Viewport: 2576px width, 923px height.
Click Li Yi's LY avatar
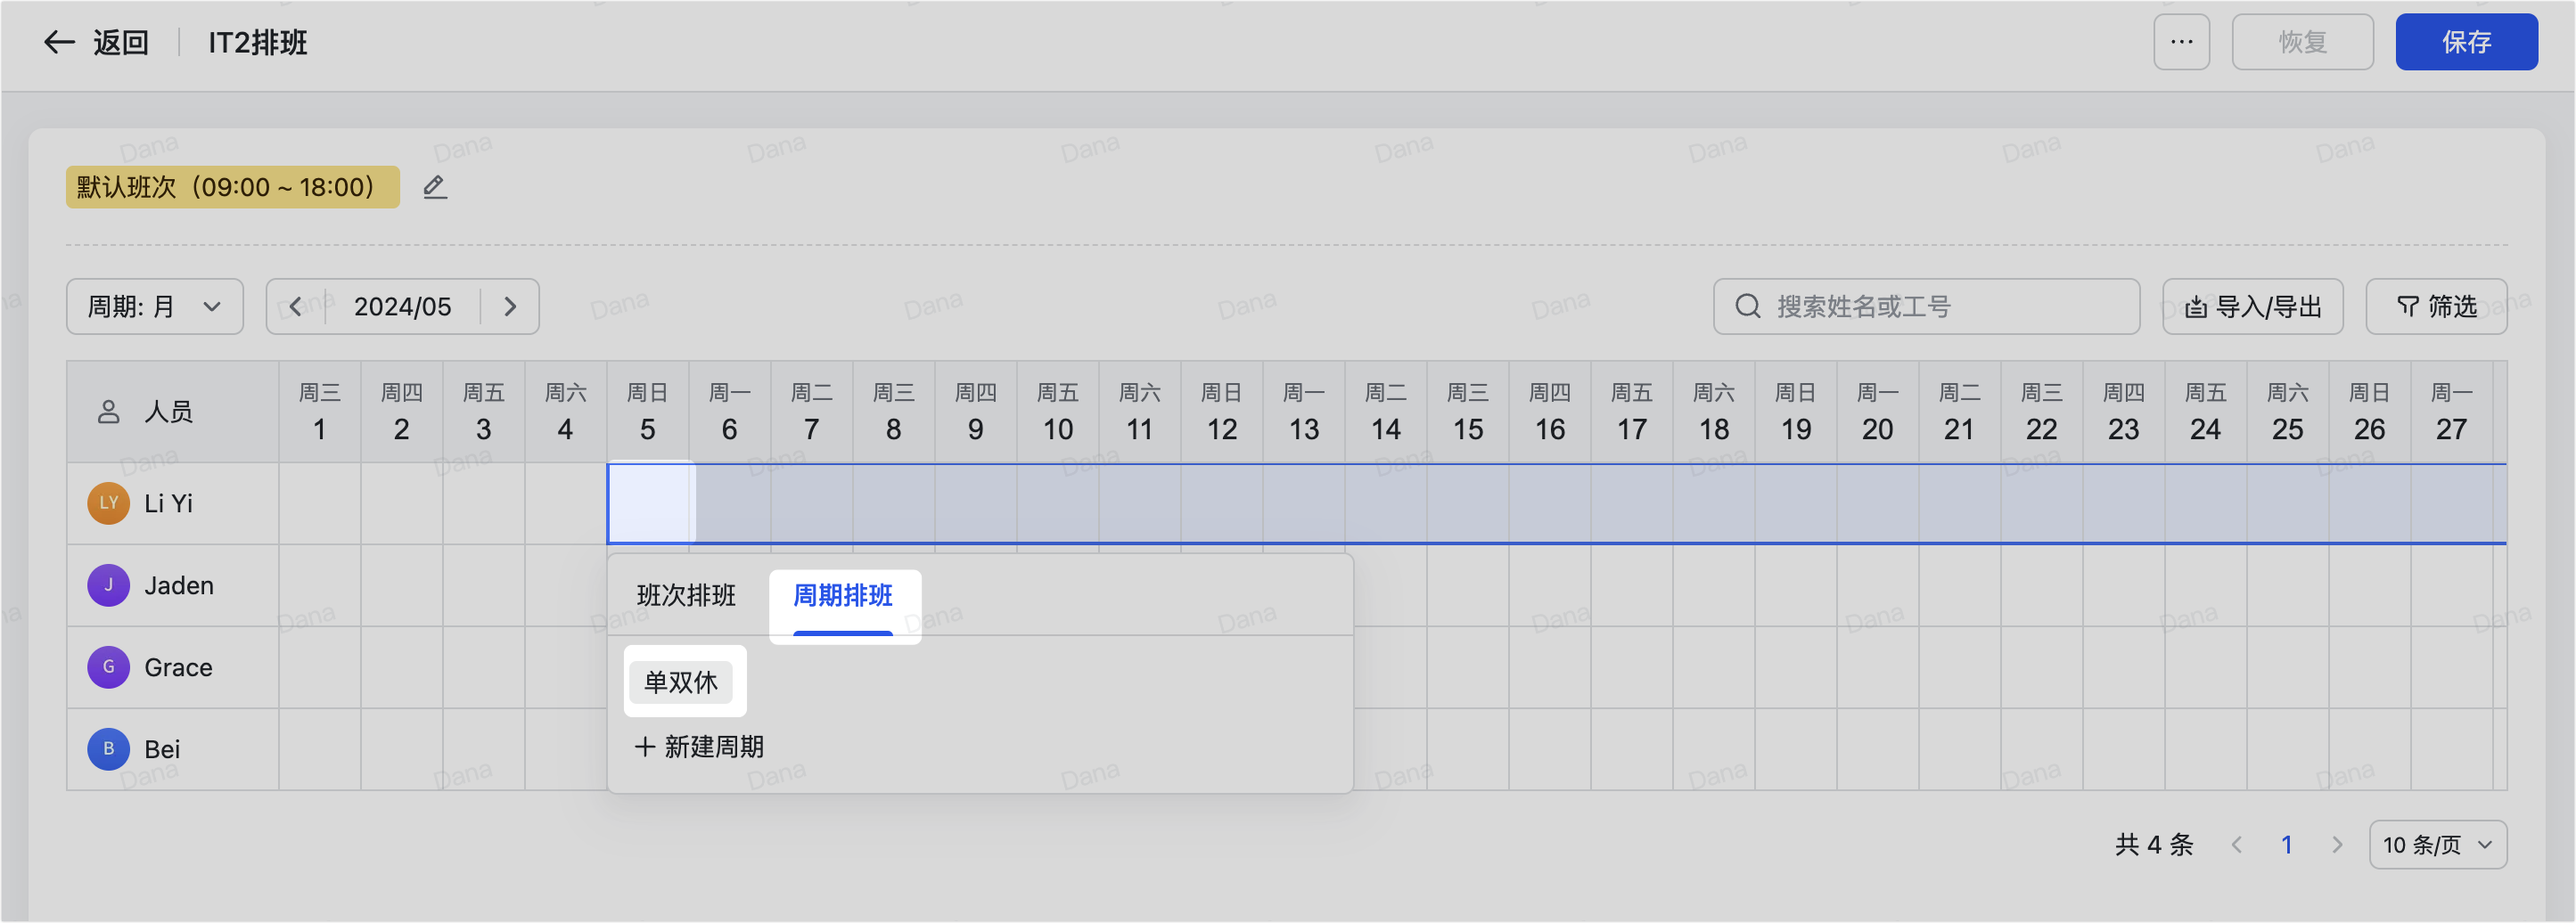point(109,503)
